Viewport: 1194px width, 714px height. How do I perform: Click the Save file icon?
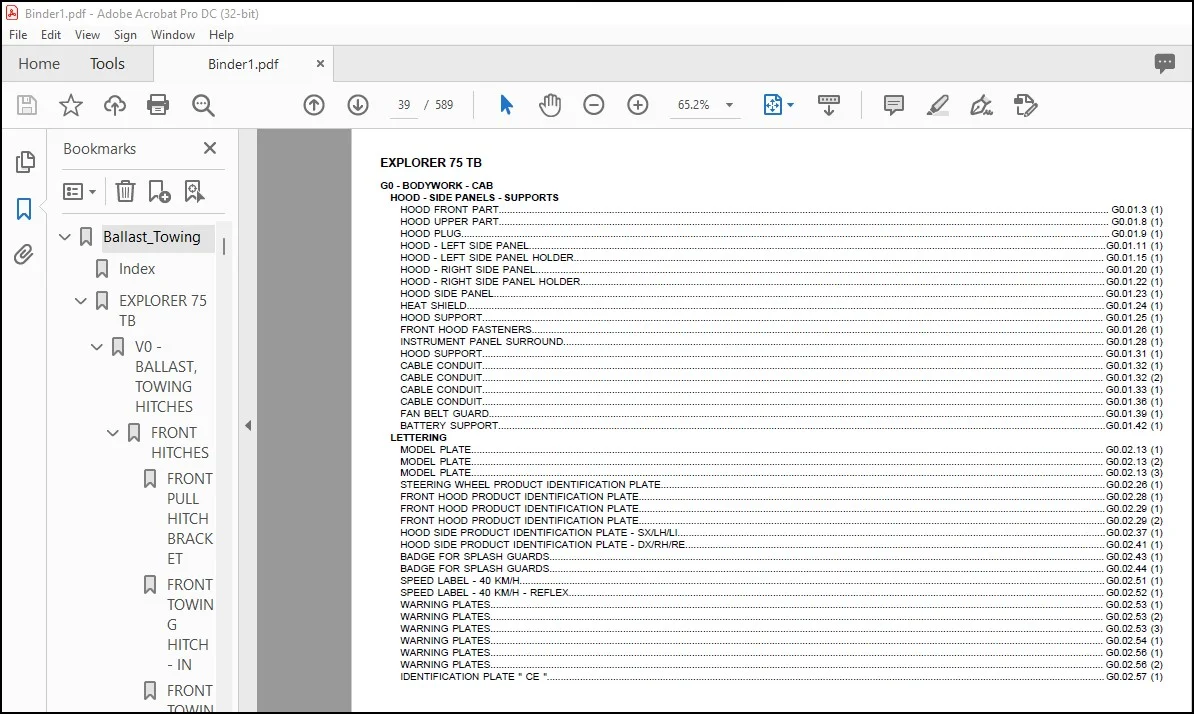point(27,105)
